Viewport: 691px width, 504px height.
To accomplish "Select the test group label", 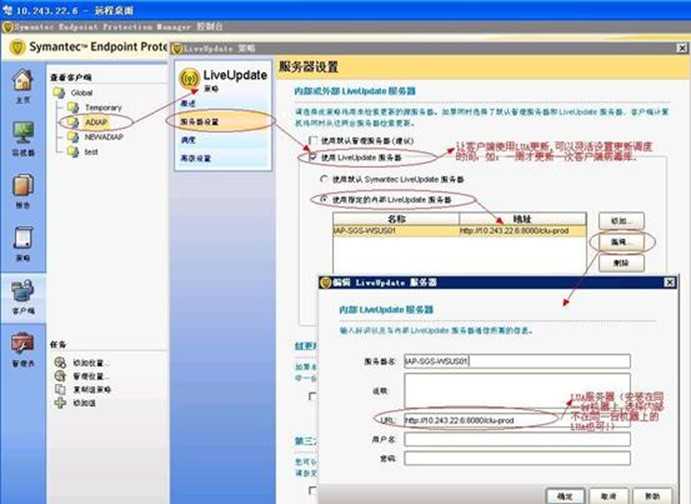I will (91, 152).
